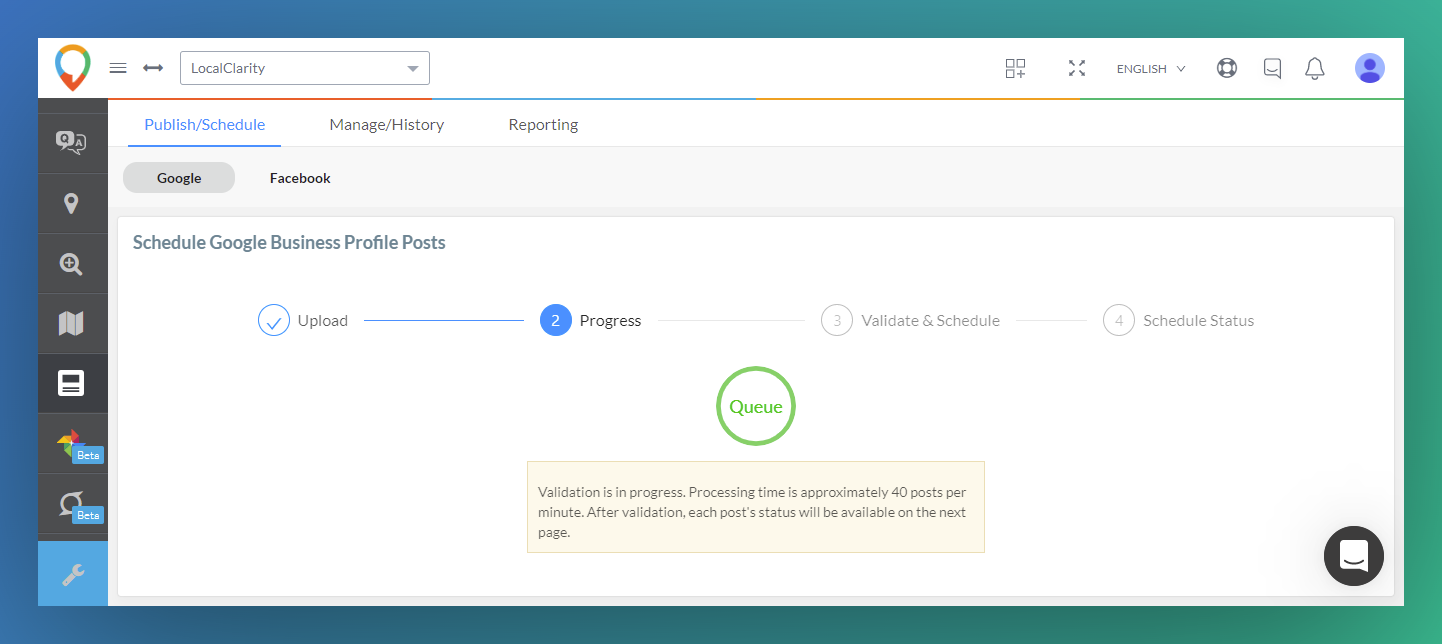Screen dimensions: 1442x644
Task: Click the Schedule Google Business Profile Posts heading
Action: point(289,242)
